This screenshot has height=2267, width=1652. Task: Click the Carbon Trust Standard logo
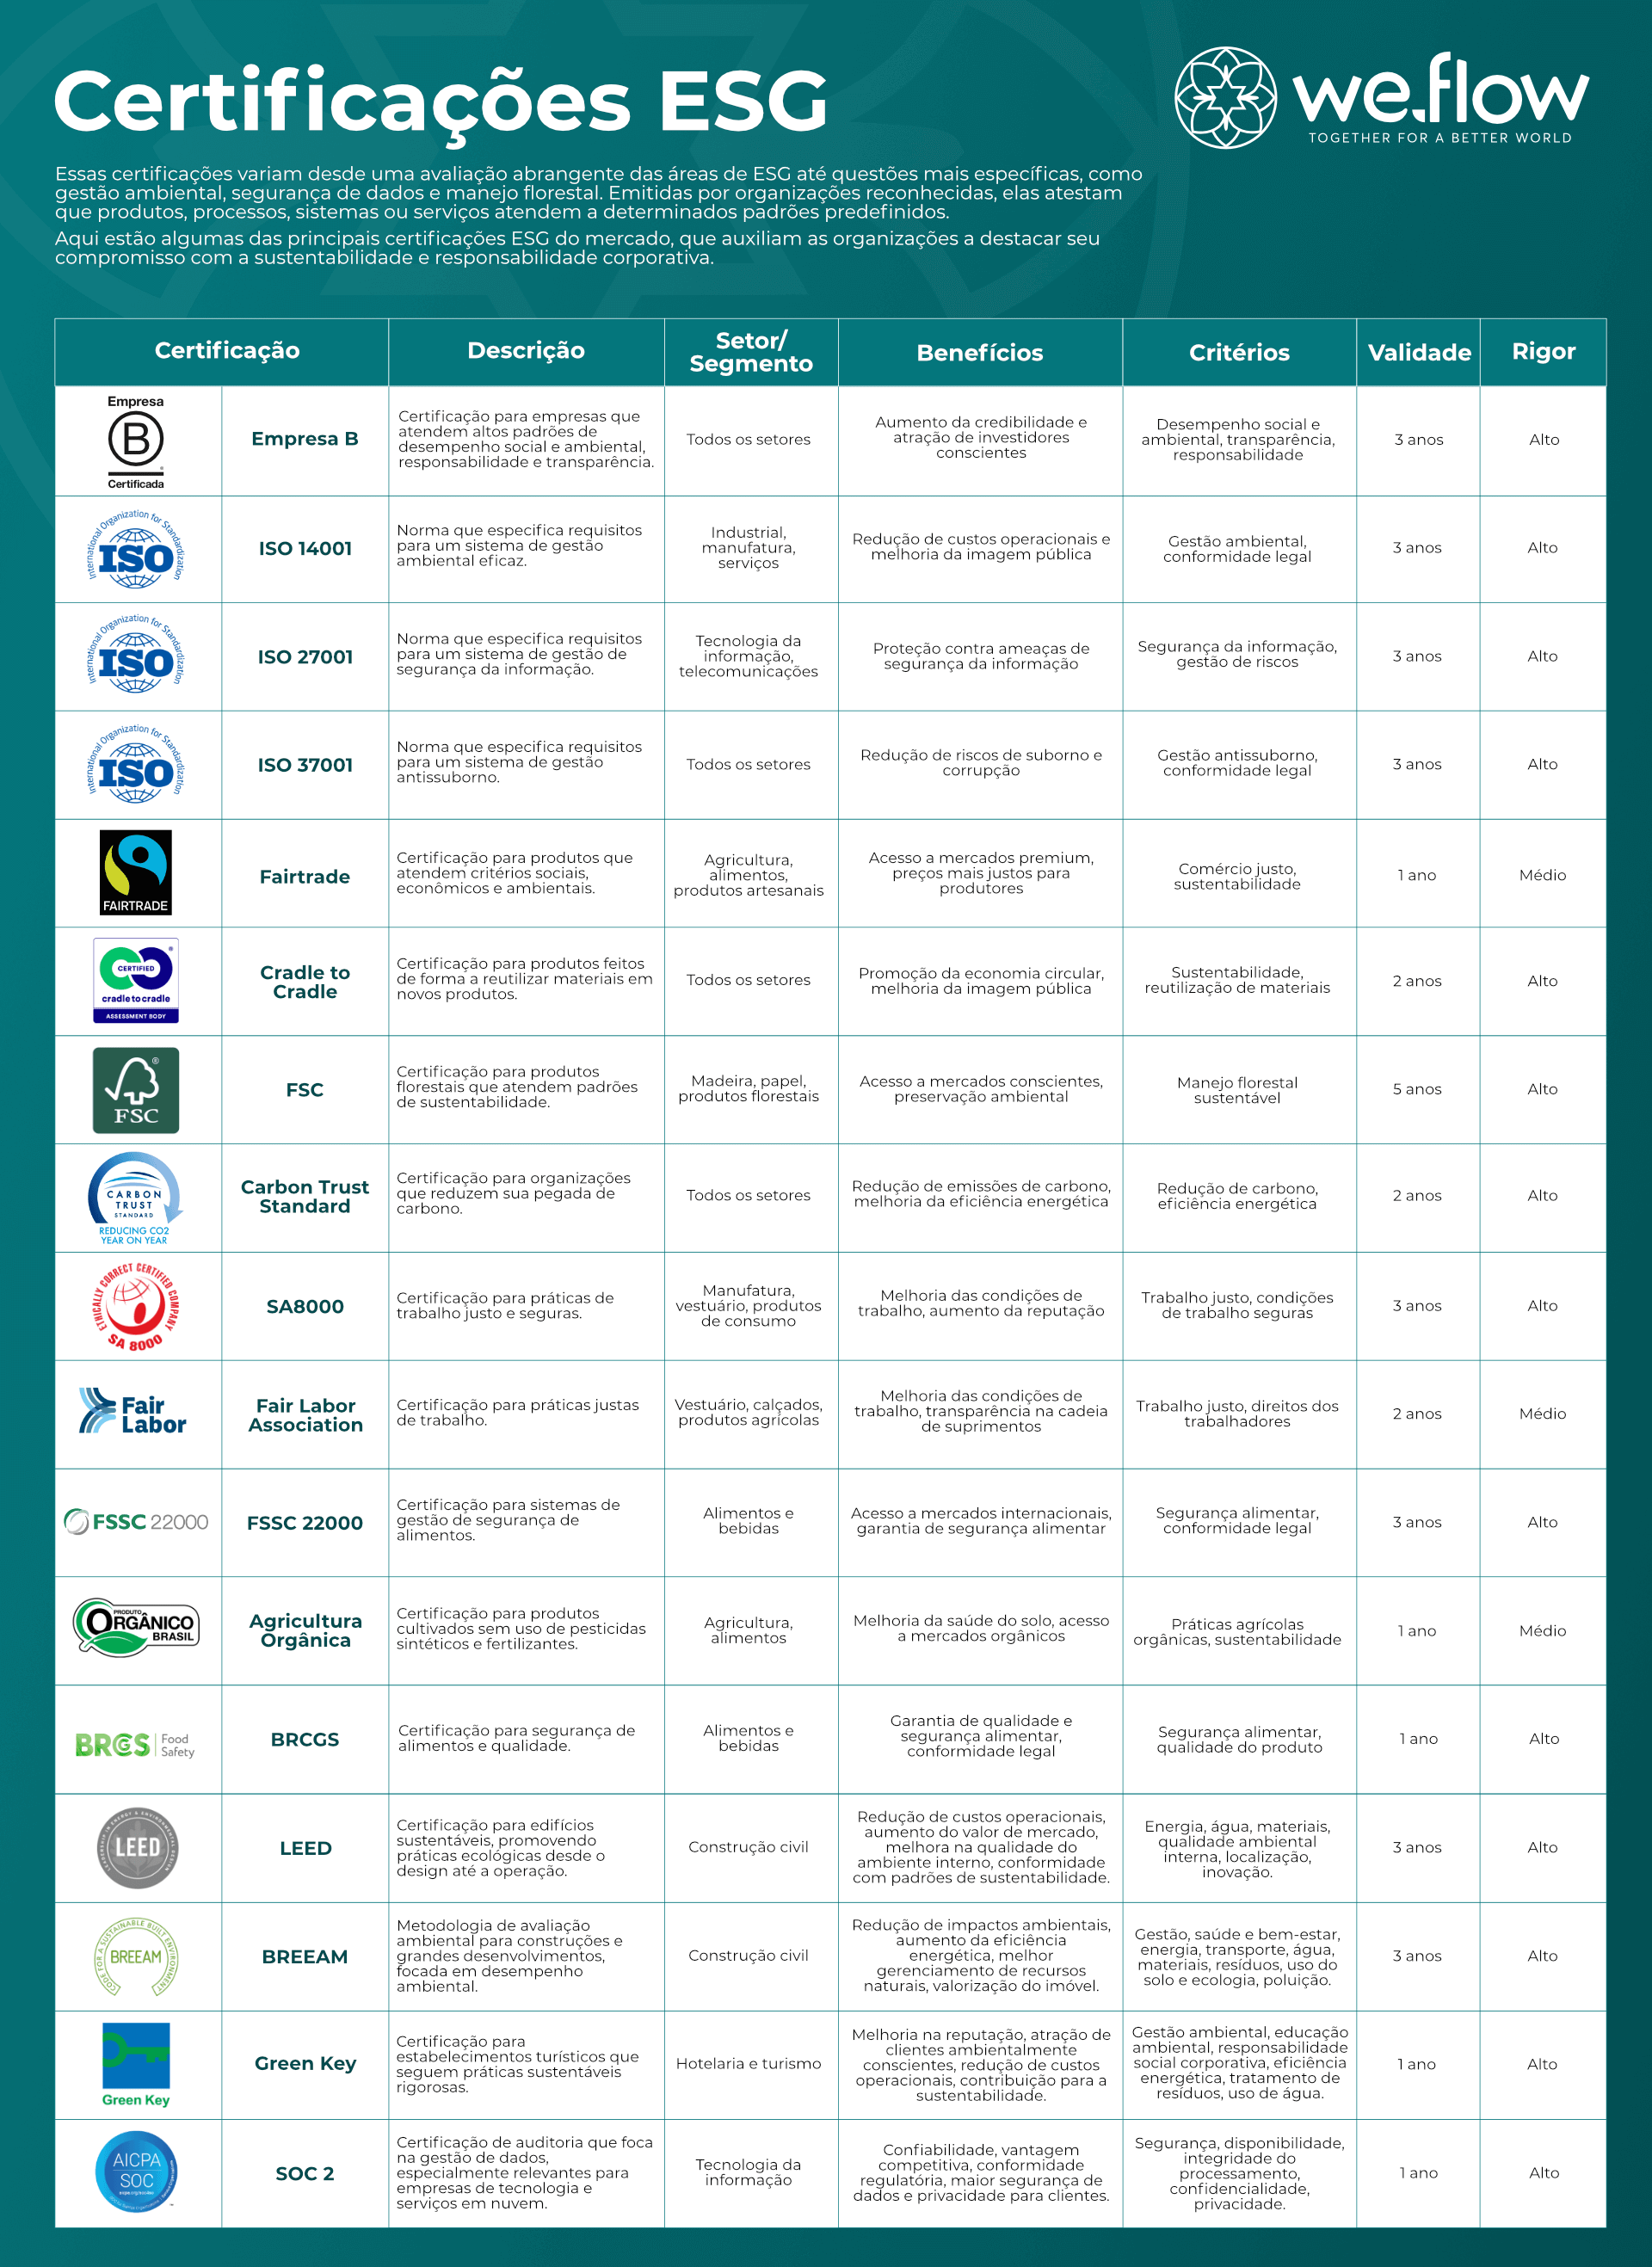tap(135, 1198)
